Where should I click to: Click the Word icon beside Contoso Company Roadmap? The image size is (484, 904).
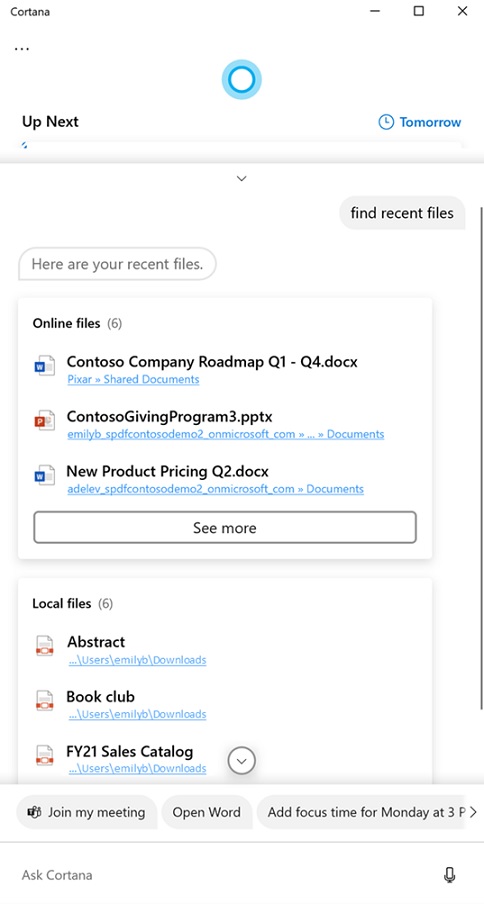click(44, 367)
